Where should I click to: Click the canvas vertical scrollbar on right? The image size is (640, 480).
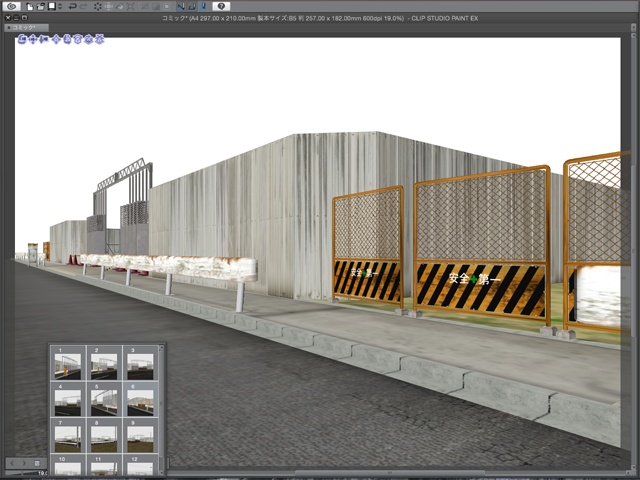[x=634, y=249]
